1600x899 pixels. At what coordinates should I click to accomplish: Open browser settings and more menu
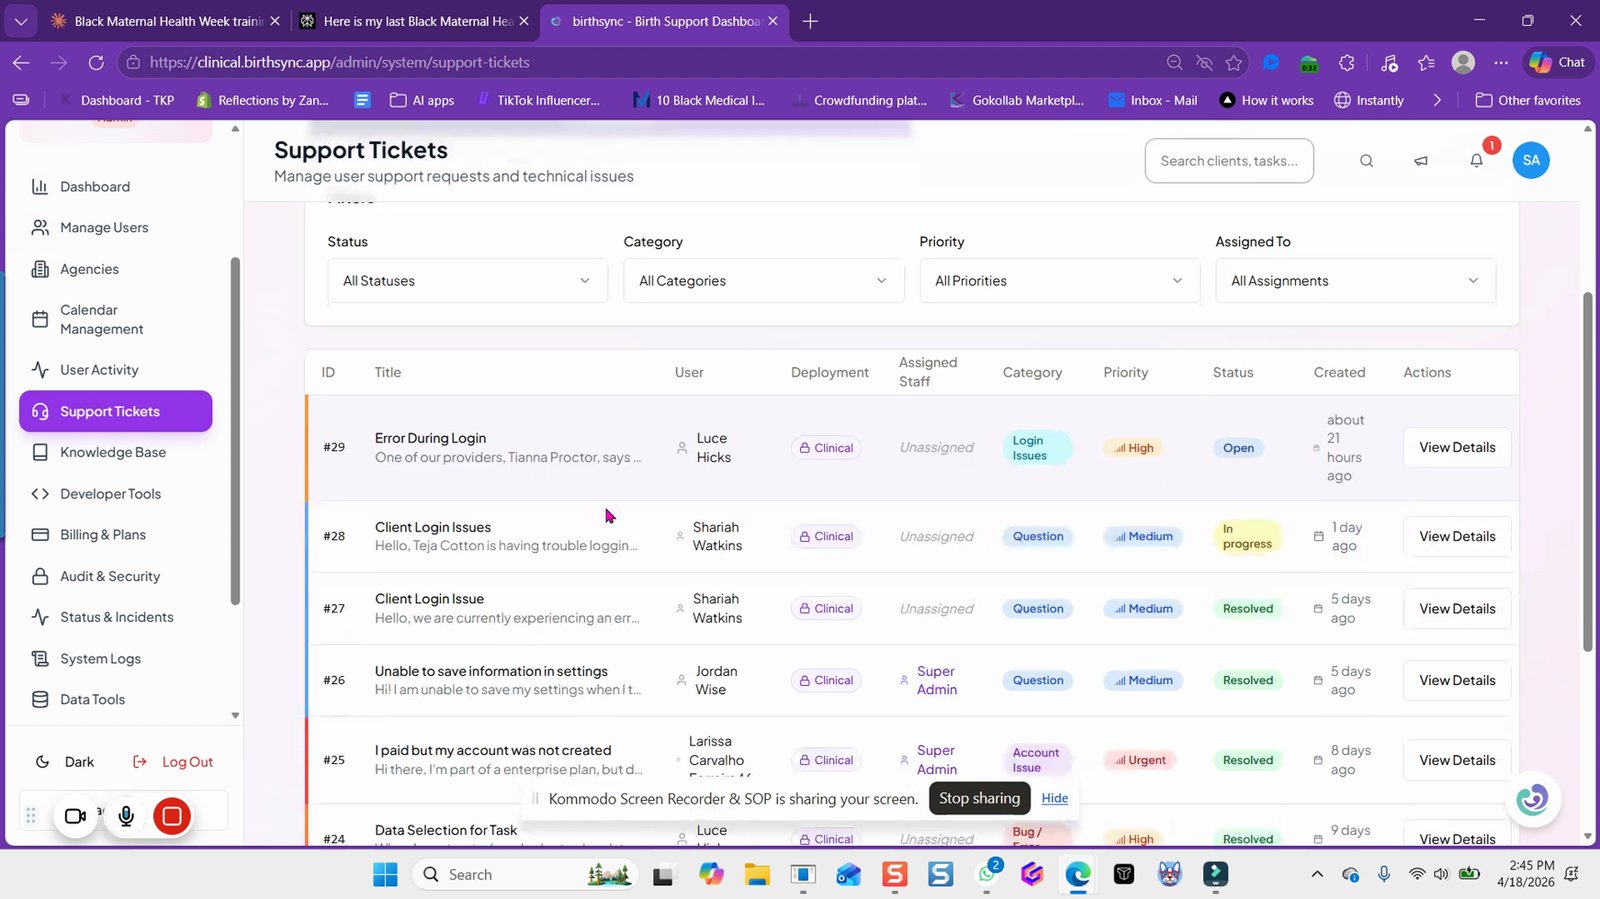[1501, 62]
